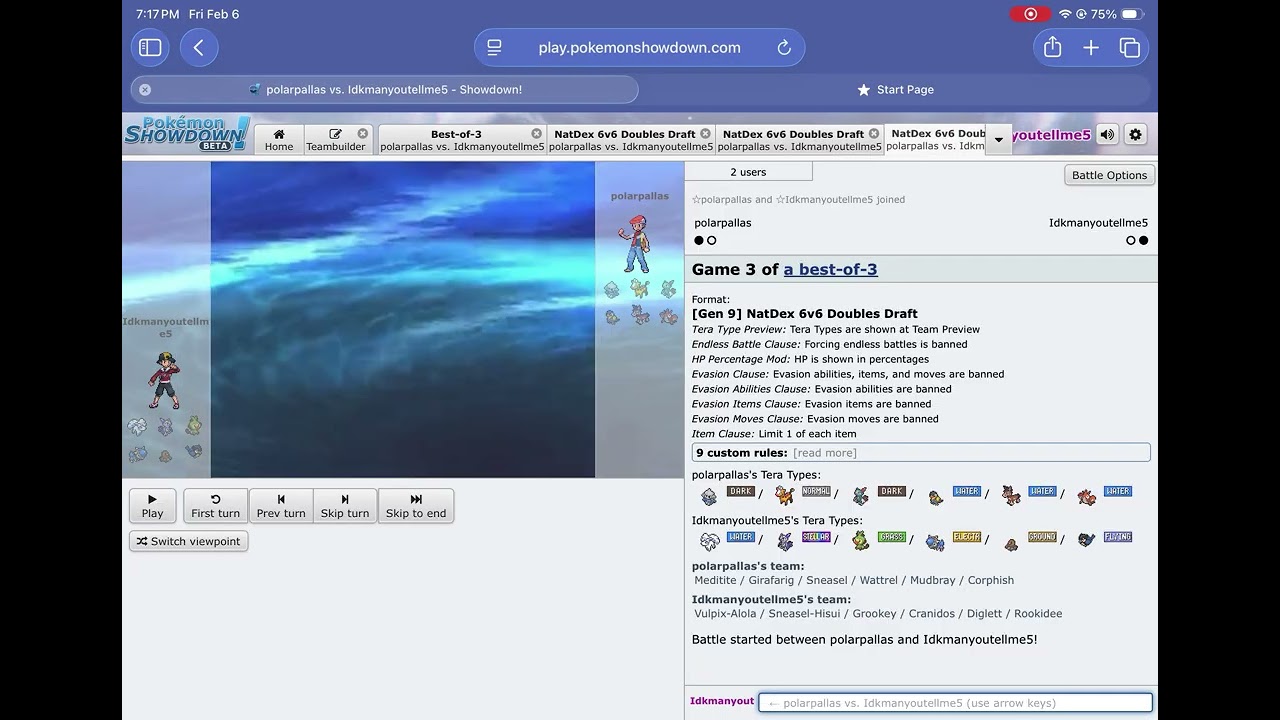Open the tab overview icon
The image size is (1280, 720).
tap(1130, 48)
